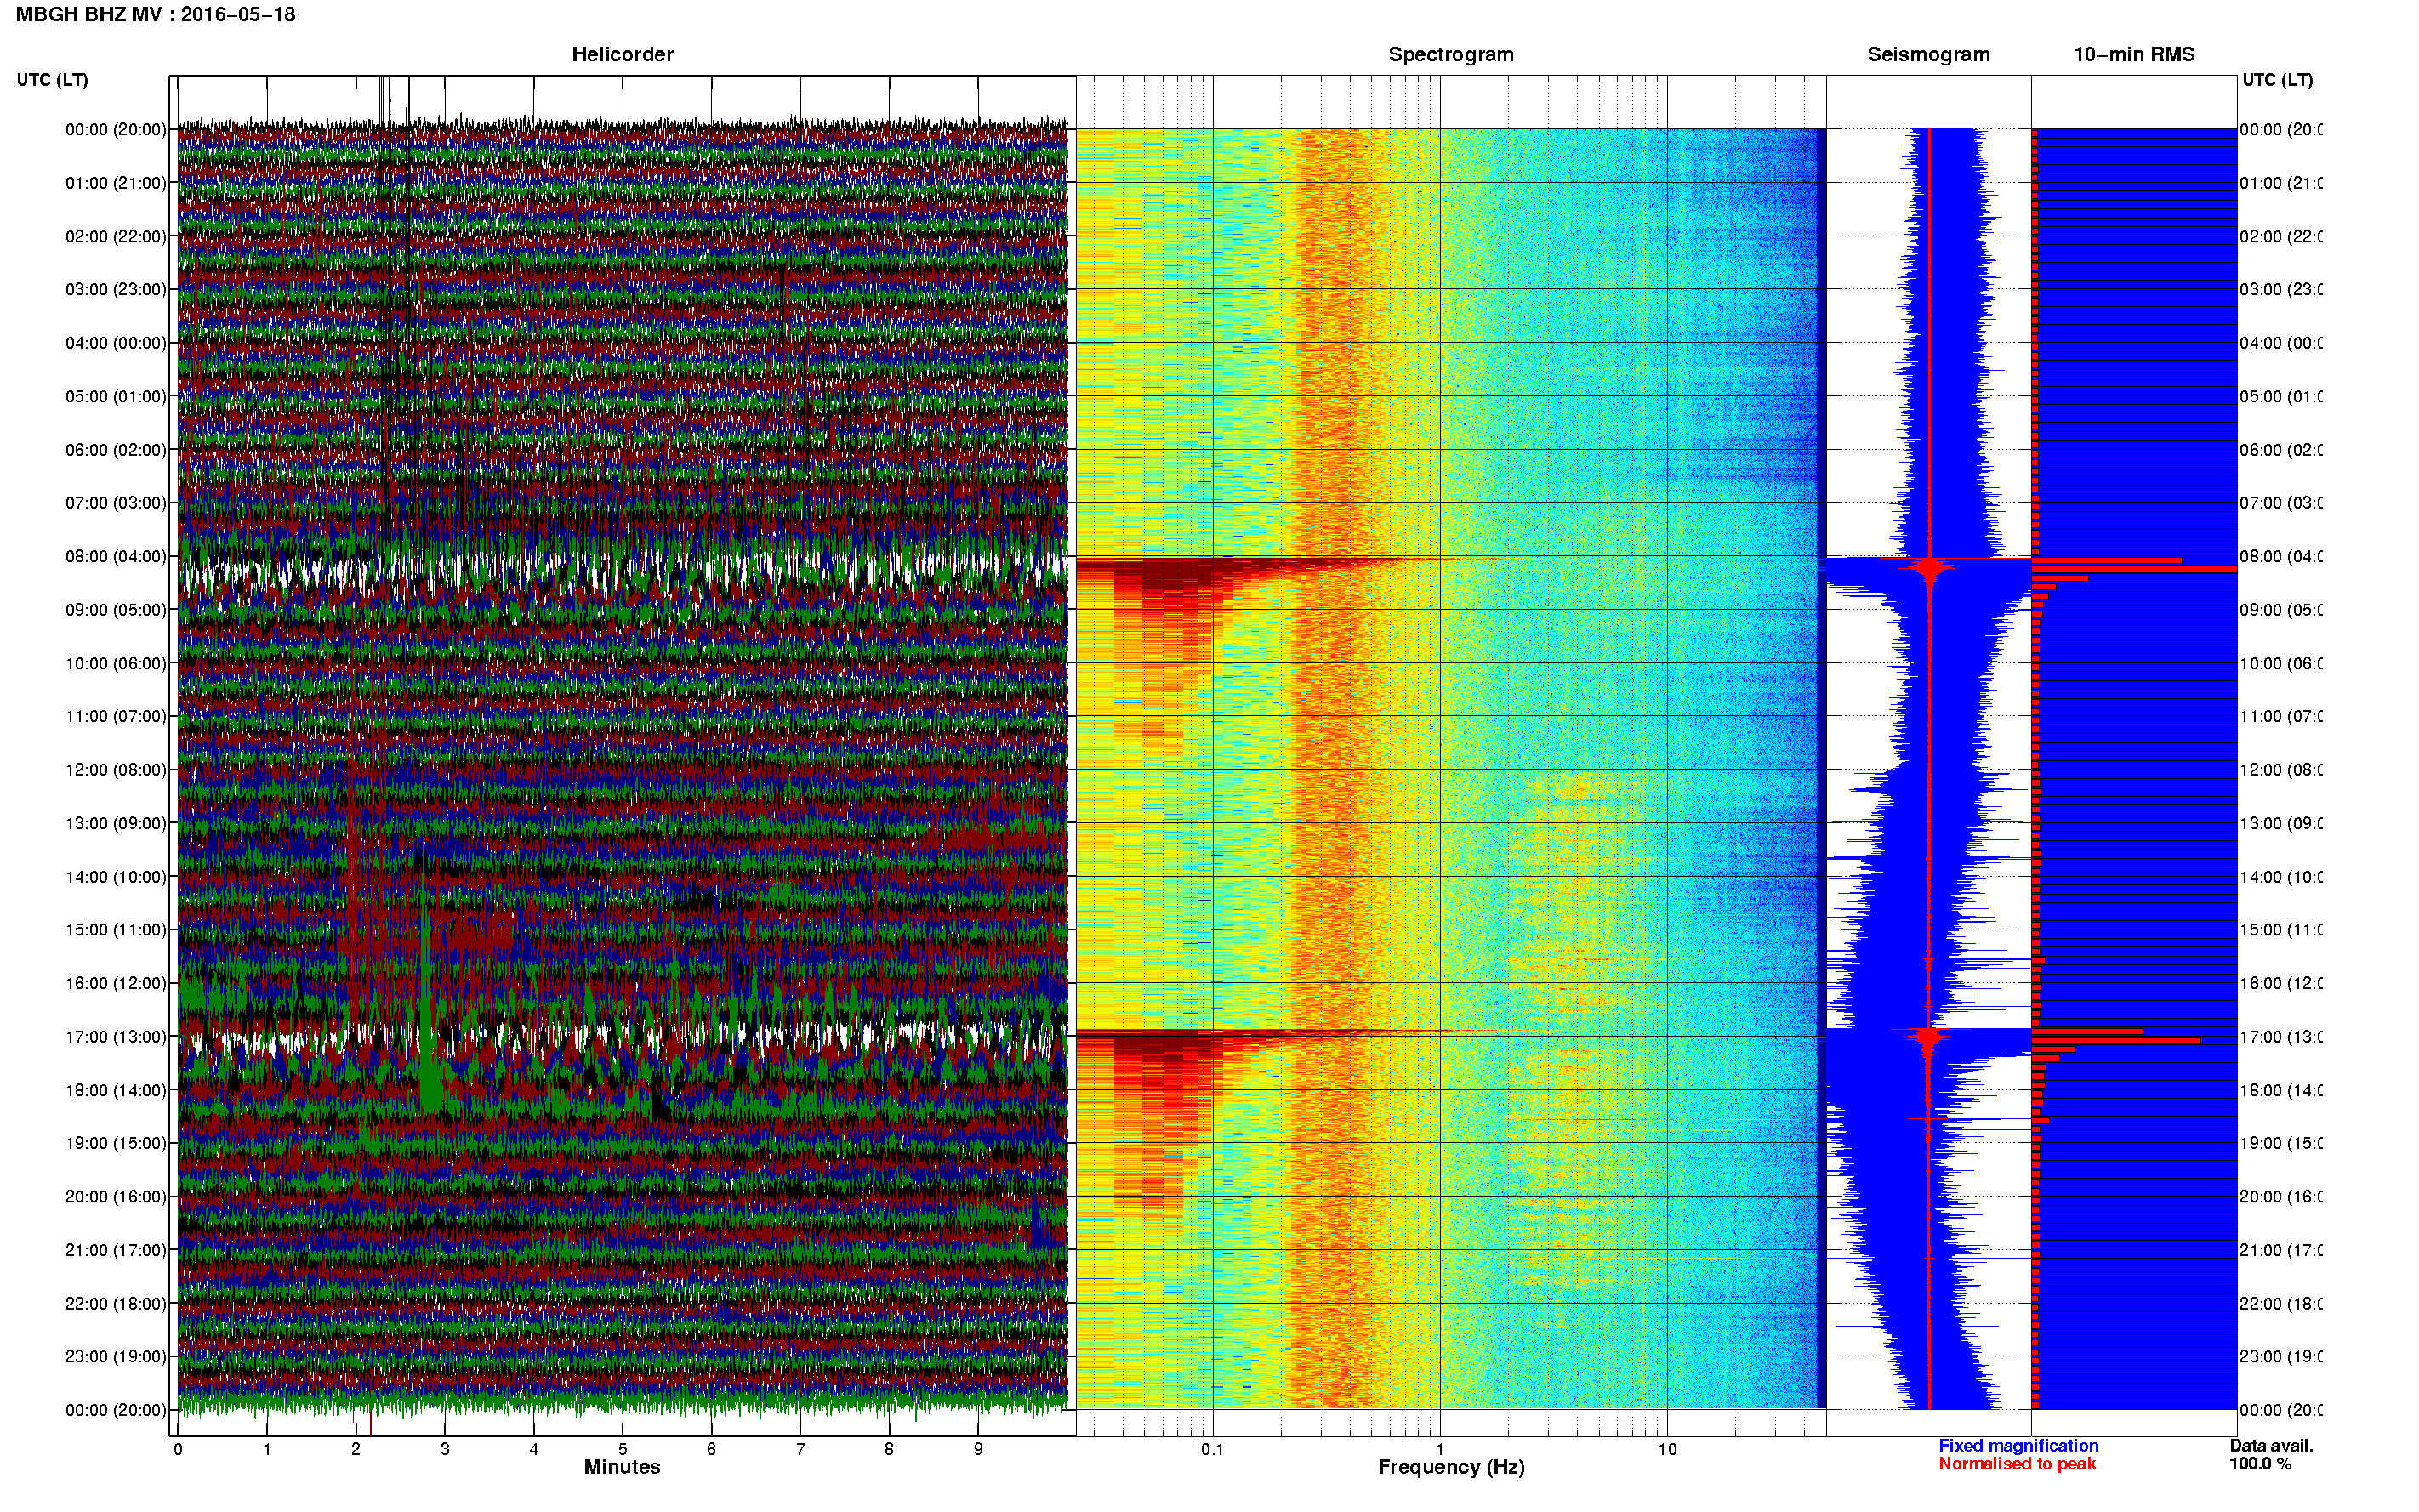
Task: Click helicorder time label '18:00 (14:00)'
Action: click(116, 1090)
